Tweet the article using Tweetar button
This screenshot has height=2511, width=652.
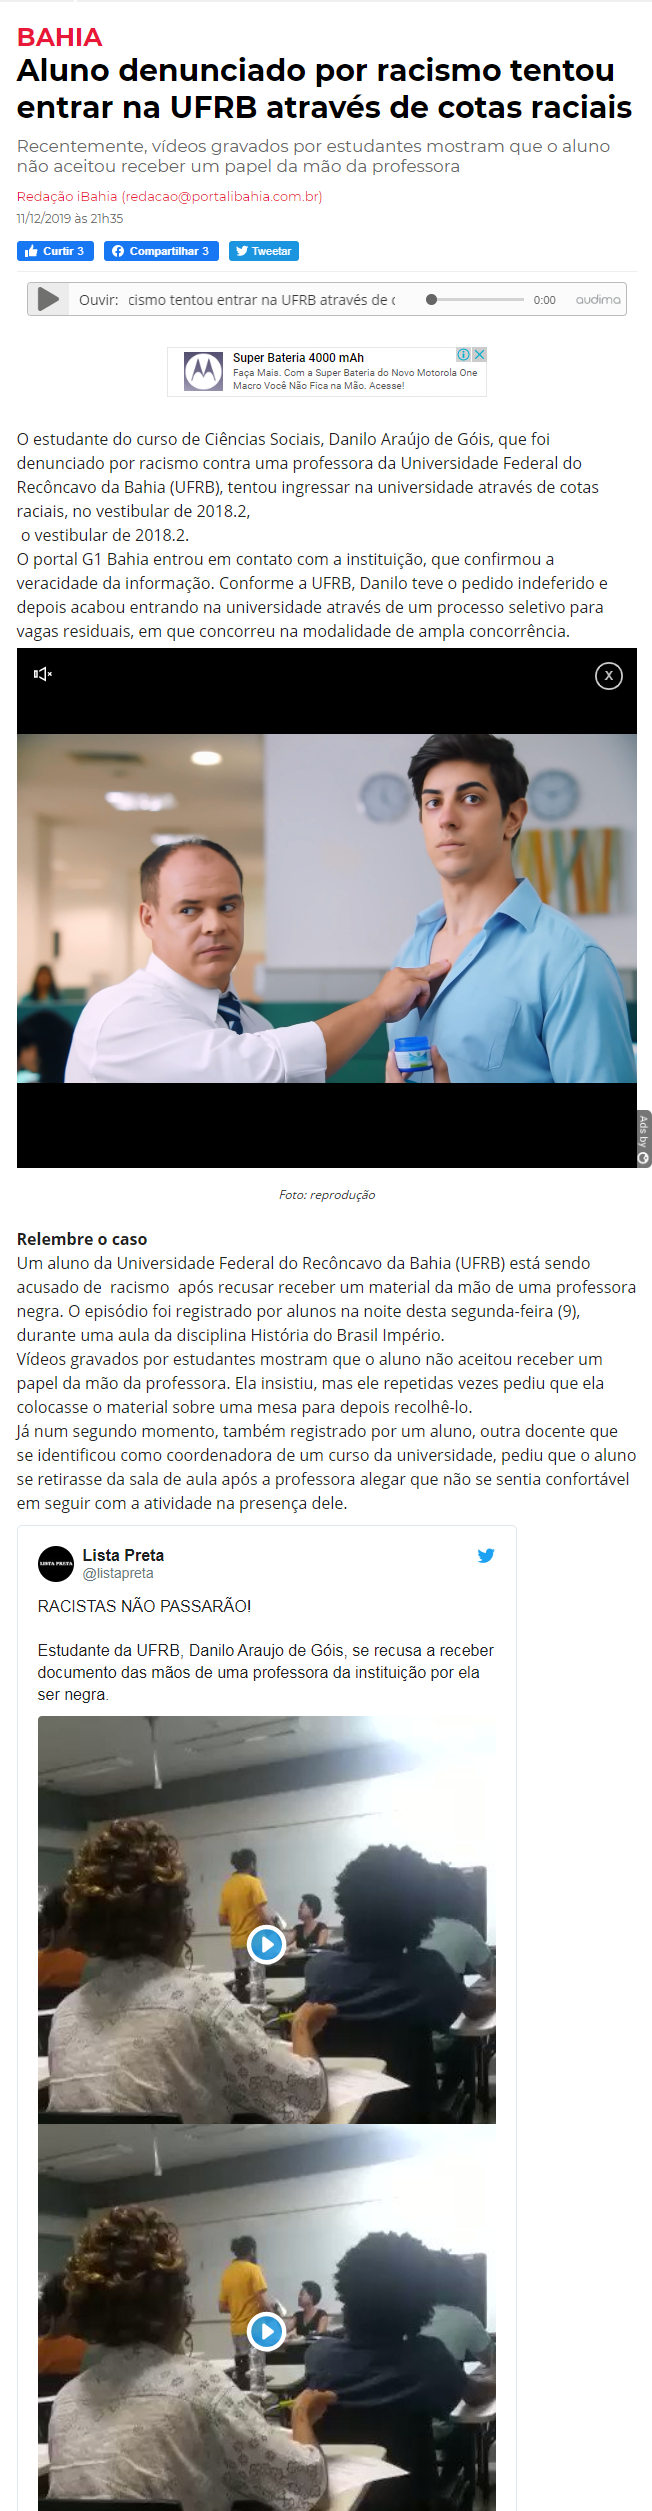(264, 251)
